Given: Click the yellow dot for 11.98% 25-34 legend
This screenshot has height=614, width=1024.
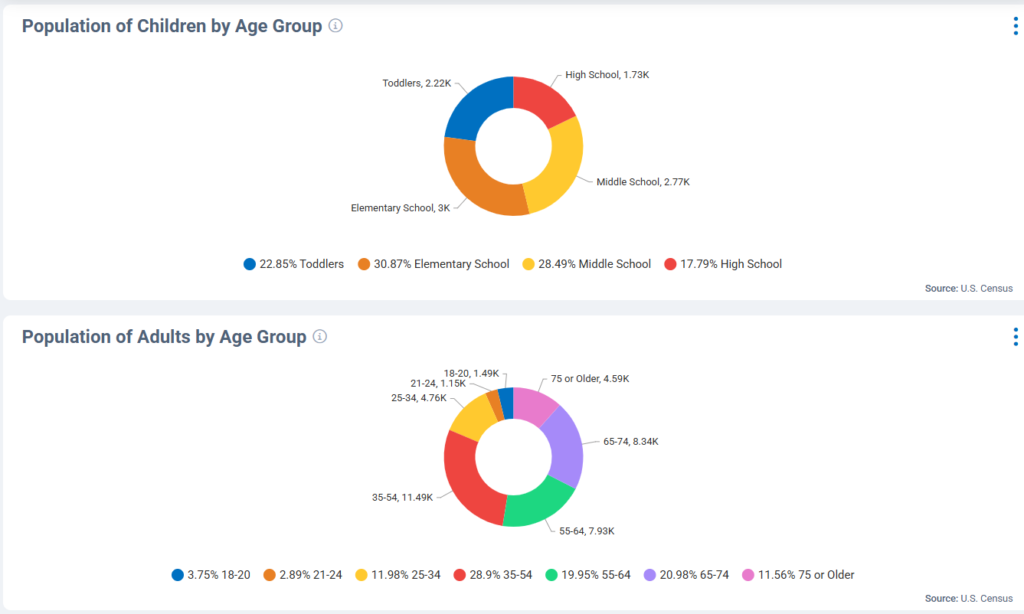Looking at the screenshot, I should click(362, 575).
